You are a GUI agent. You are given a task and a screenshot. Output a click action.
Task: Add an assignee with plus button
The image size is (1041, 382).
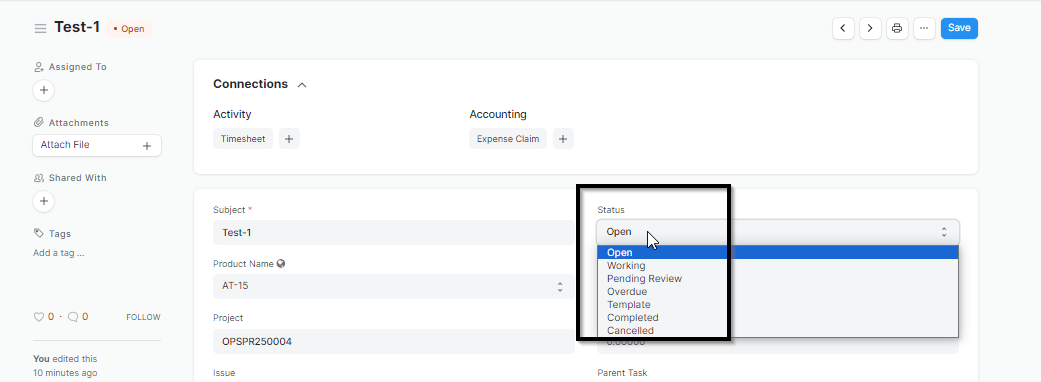44,90
